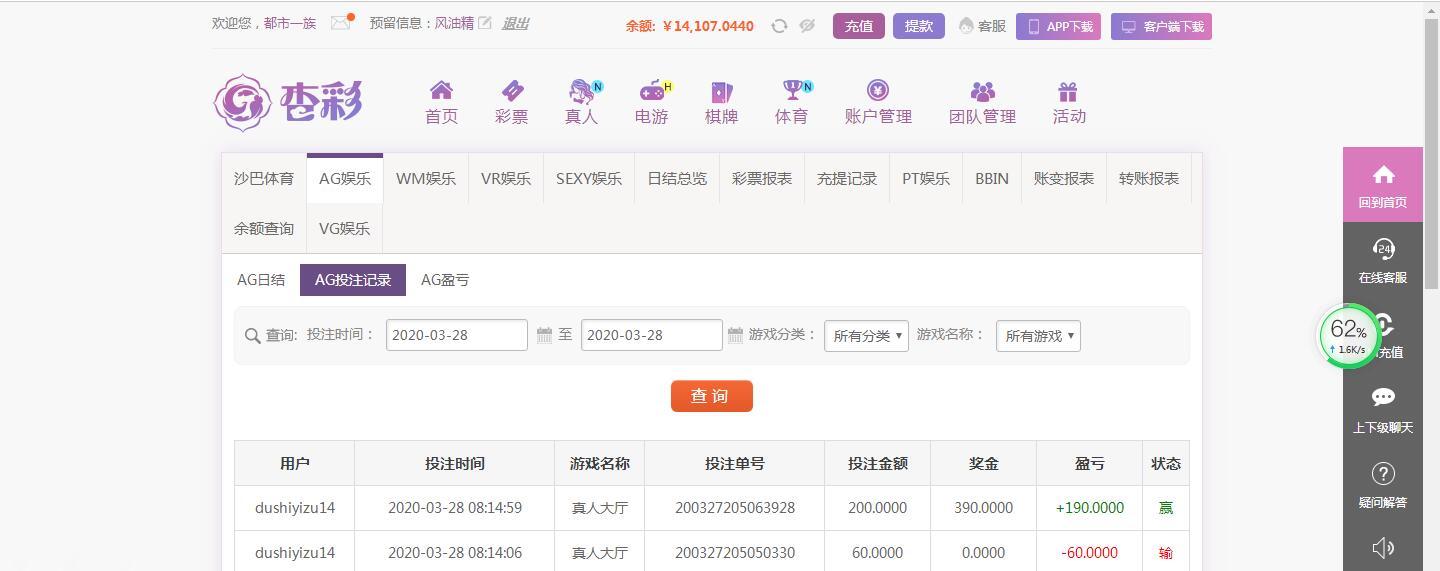Open 充提记录 tab
The width and height of the screenshot is (1440, 571).
coord(847,178)
